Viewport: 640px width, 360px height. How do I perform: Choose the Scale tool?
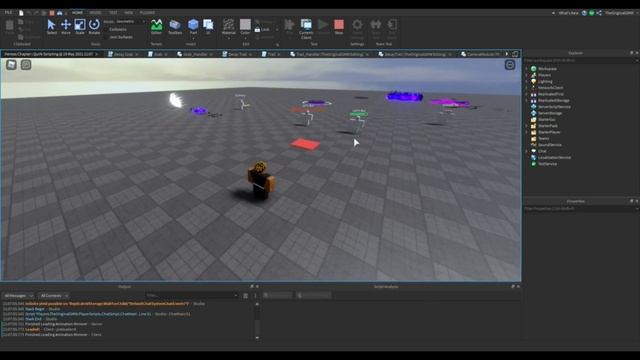click(x=80, y=26)
